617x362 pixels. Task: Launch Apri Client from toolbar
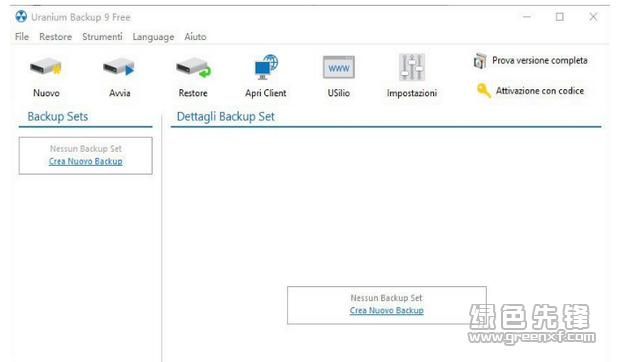266,67
